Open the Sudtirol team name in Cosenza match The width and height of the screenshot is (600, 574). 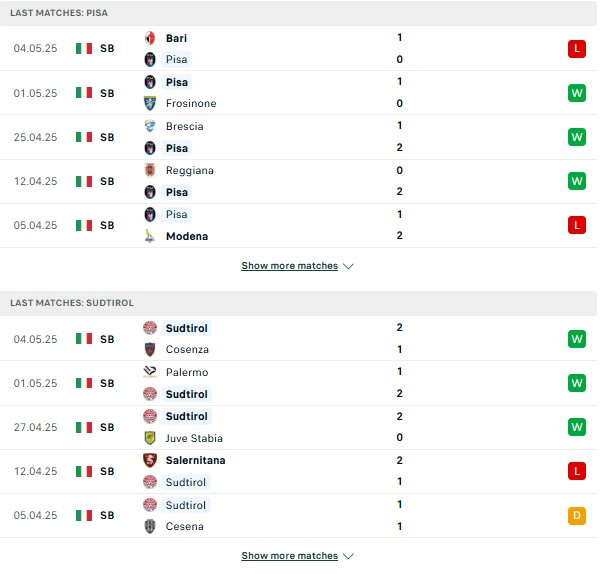click(186, 328)
